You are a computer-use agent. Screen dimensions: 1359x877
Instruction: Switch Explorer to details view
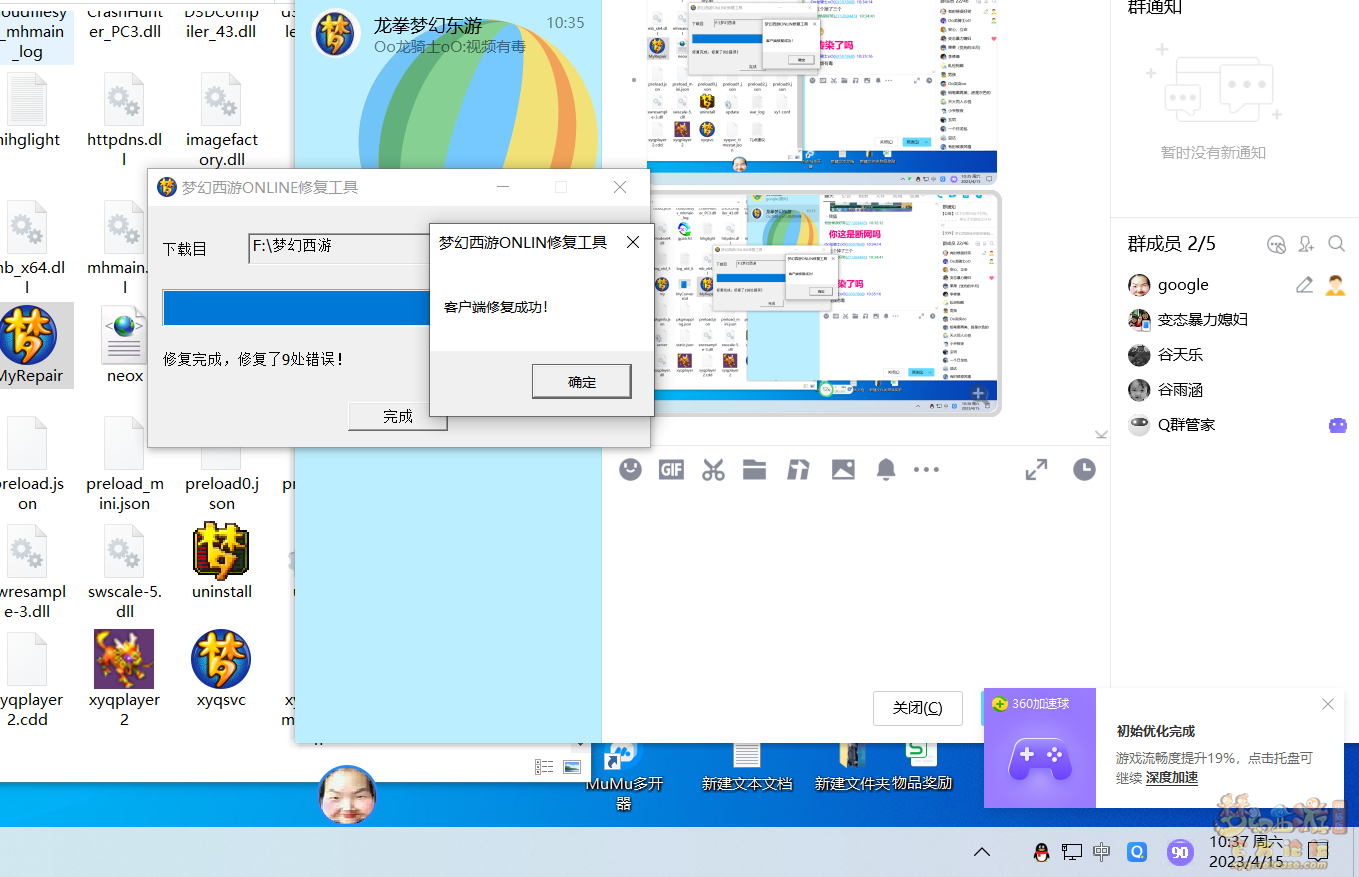tap(544, 767)
